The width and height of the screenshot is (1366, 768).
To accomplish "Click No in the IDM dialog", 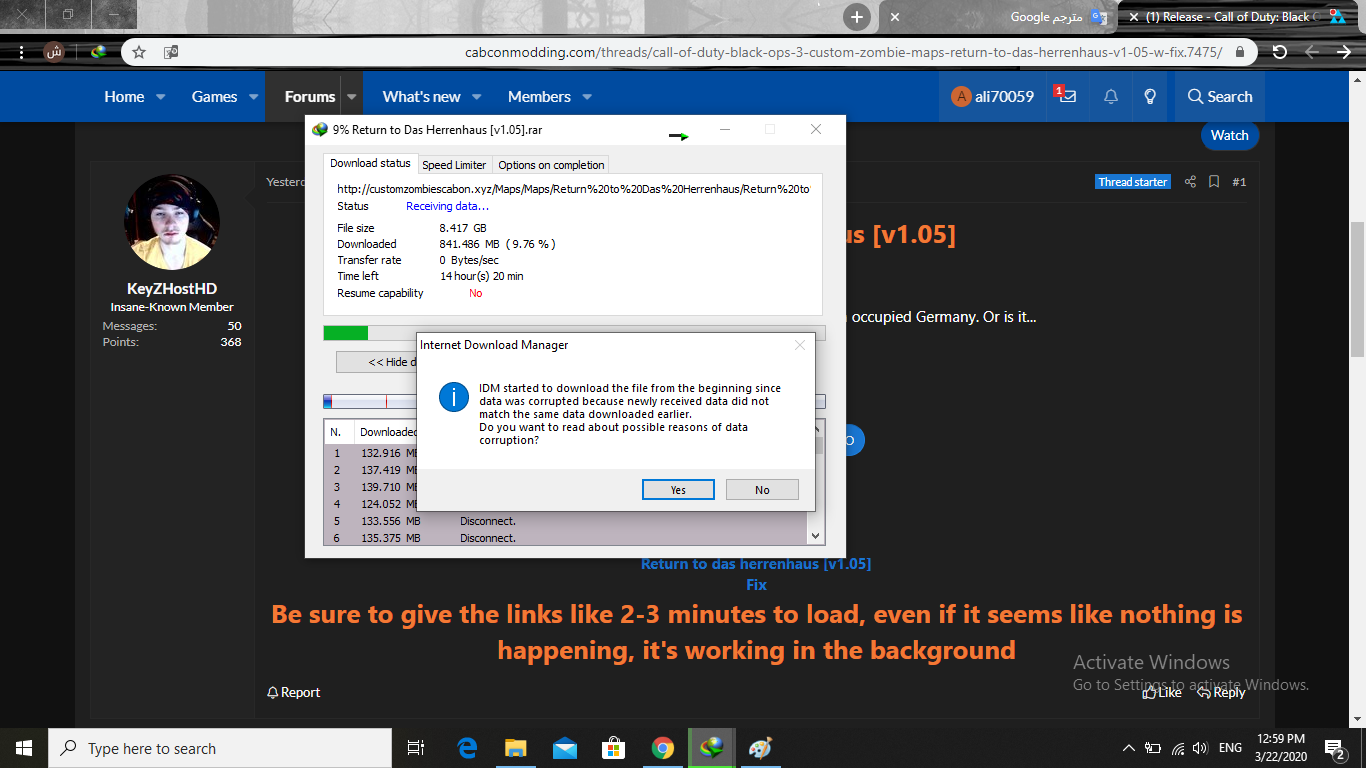I will point(762,490).
